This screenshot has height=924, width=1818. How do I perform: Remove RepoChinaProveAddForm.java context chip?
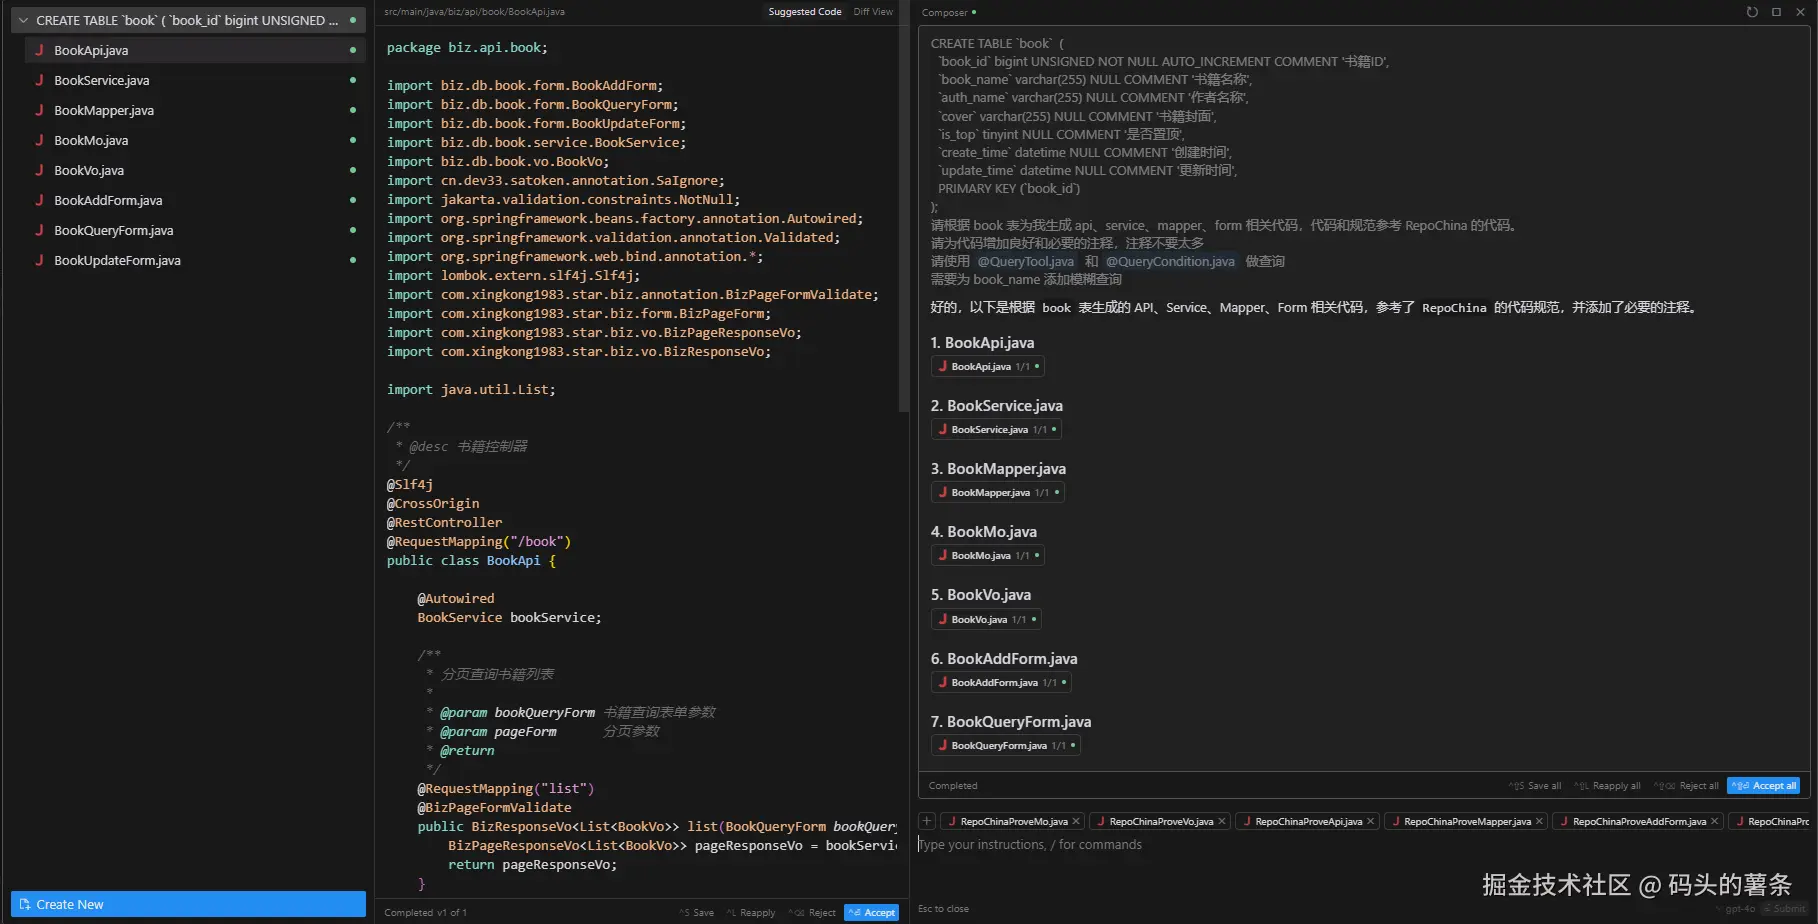tap(1714, 822)
